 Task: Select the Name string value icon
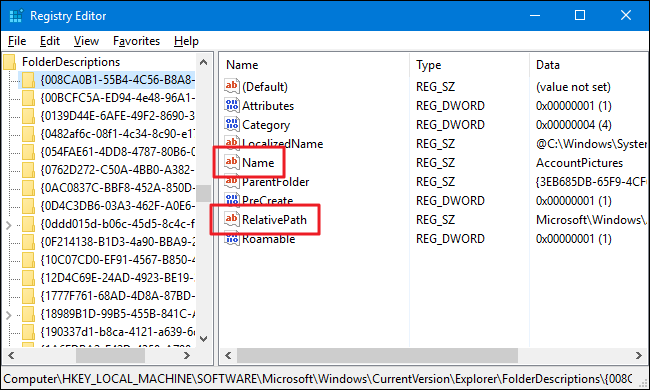coord(232,162)
